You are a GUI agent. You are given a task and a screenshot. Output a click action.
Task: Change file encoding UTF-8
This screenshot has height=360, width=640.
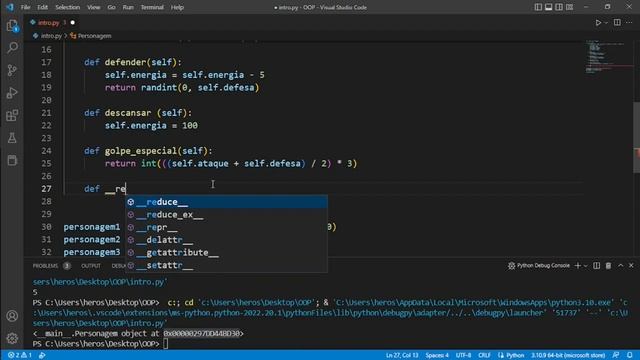(x=463, y=355)
